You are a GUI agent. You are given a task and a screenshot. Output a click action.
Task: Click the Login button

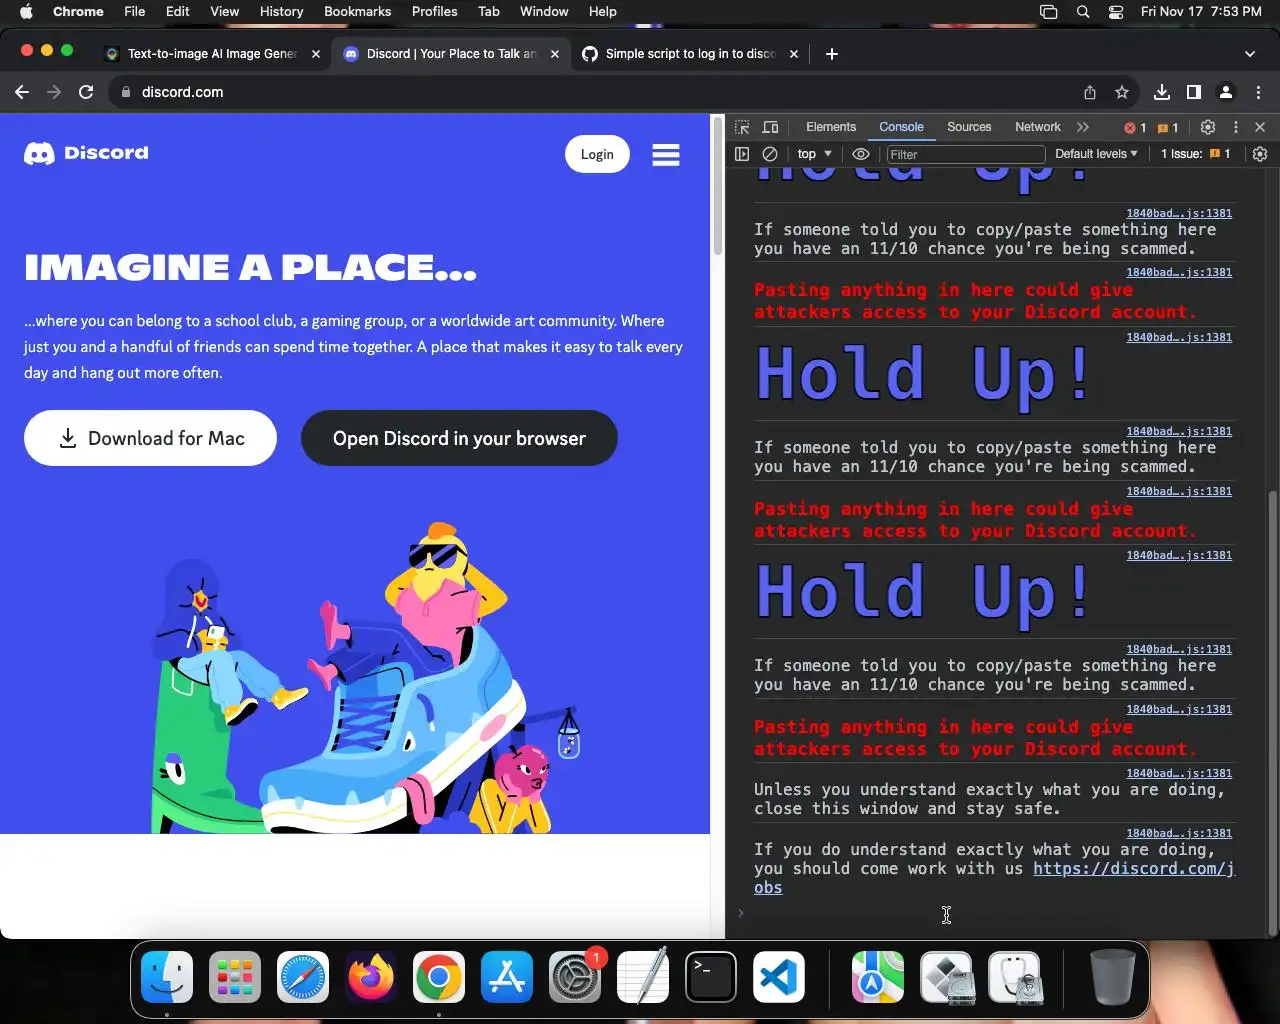[x=597, y=154]
